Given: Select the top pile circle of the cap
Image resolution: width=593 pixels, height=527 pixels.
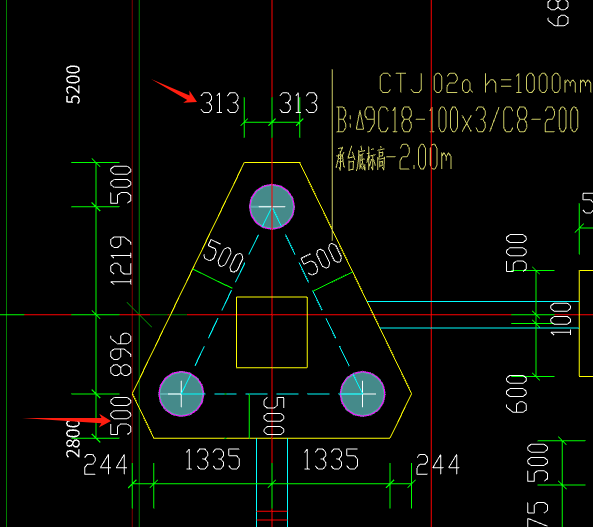Looking at the screenshot, I should pos(272,207).
